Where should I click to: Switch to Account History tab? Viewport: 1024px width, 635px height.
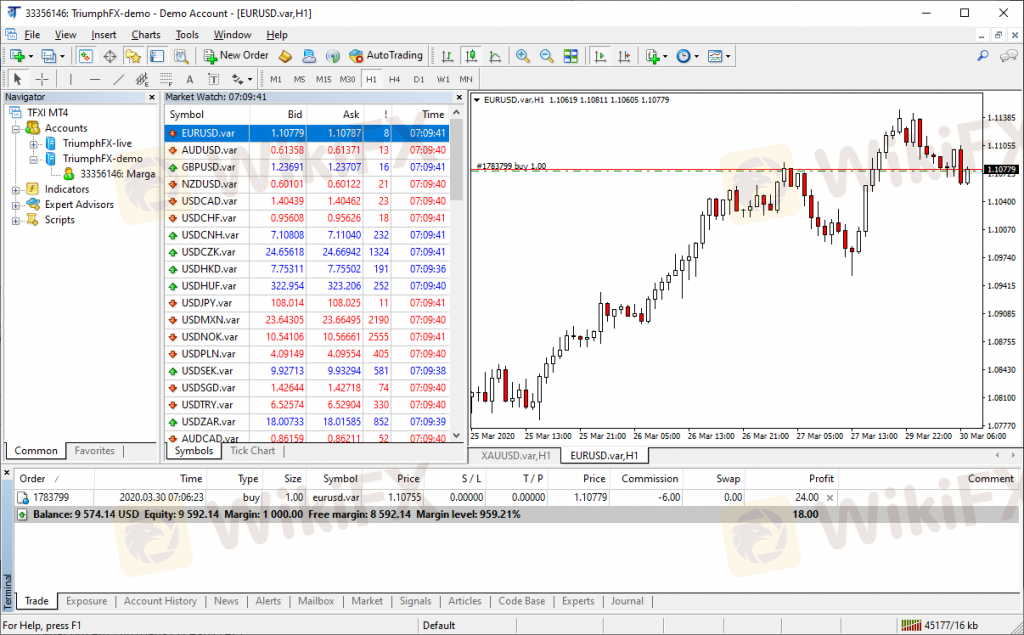[x=160, y=601]
